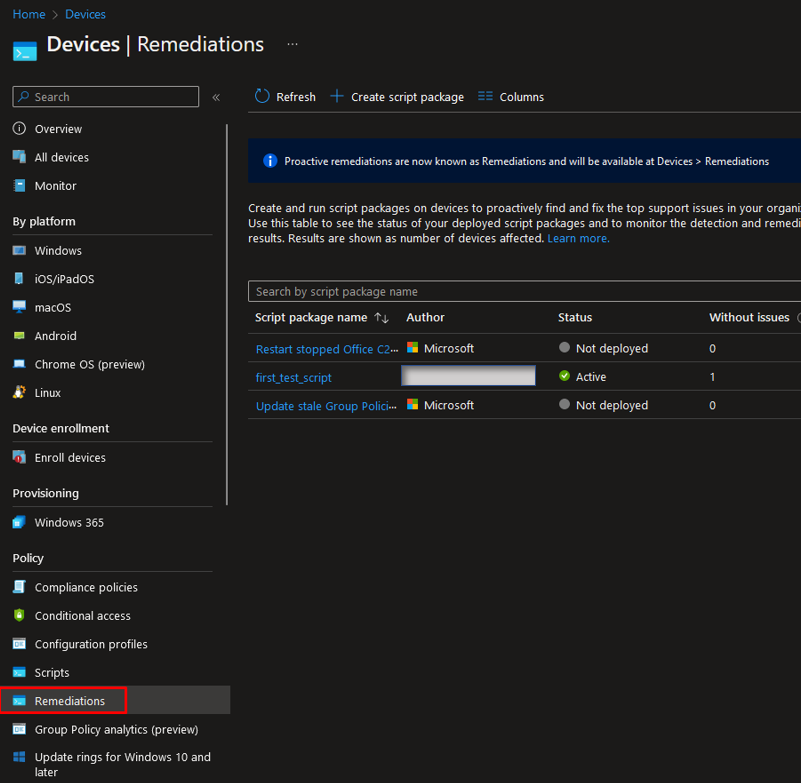Screen dimensions: 801x783
Task: Select Linux platform entry
Action: 48,393
